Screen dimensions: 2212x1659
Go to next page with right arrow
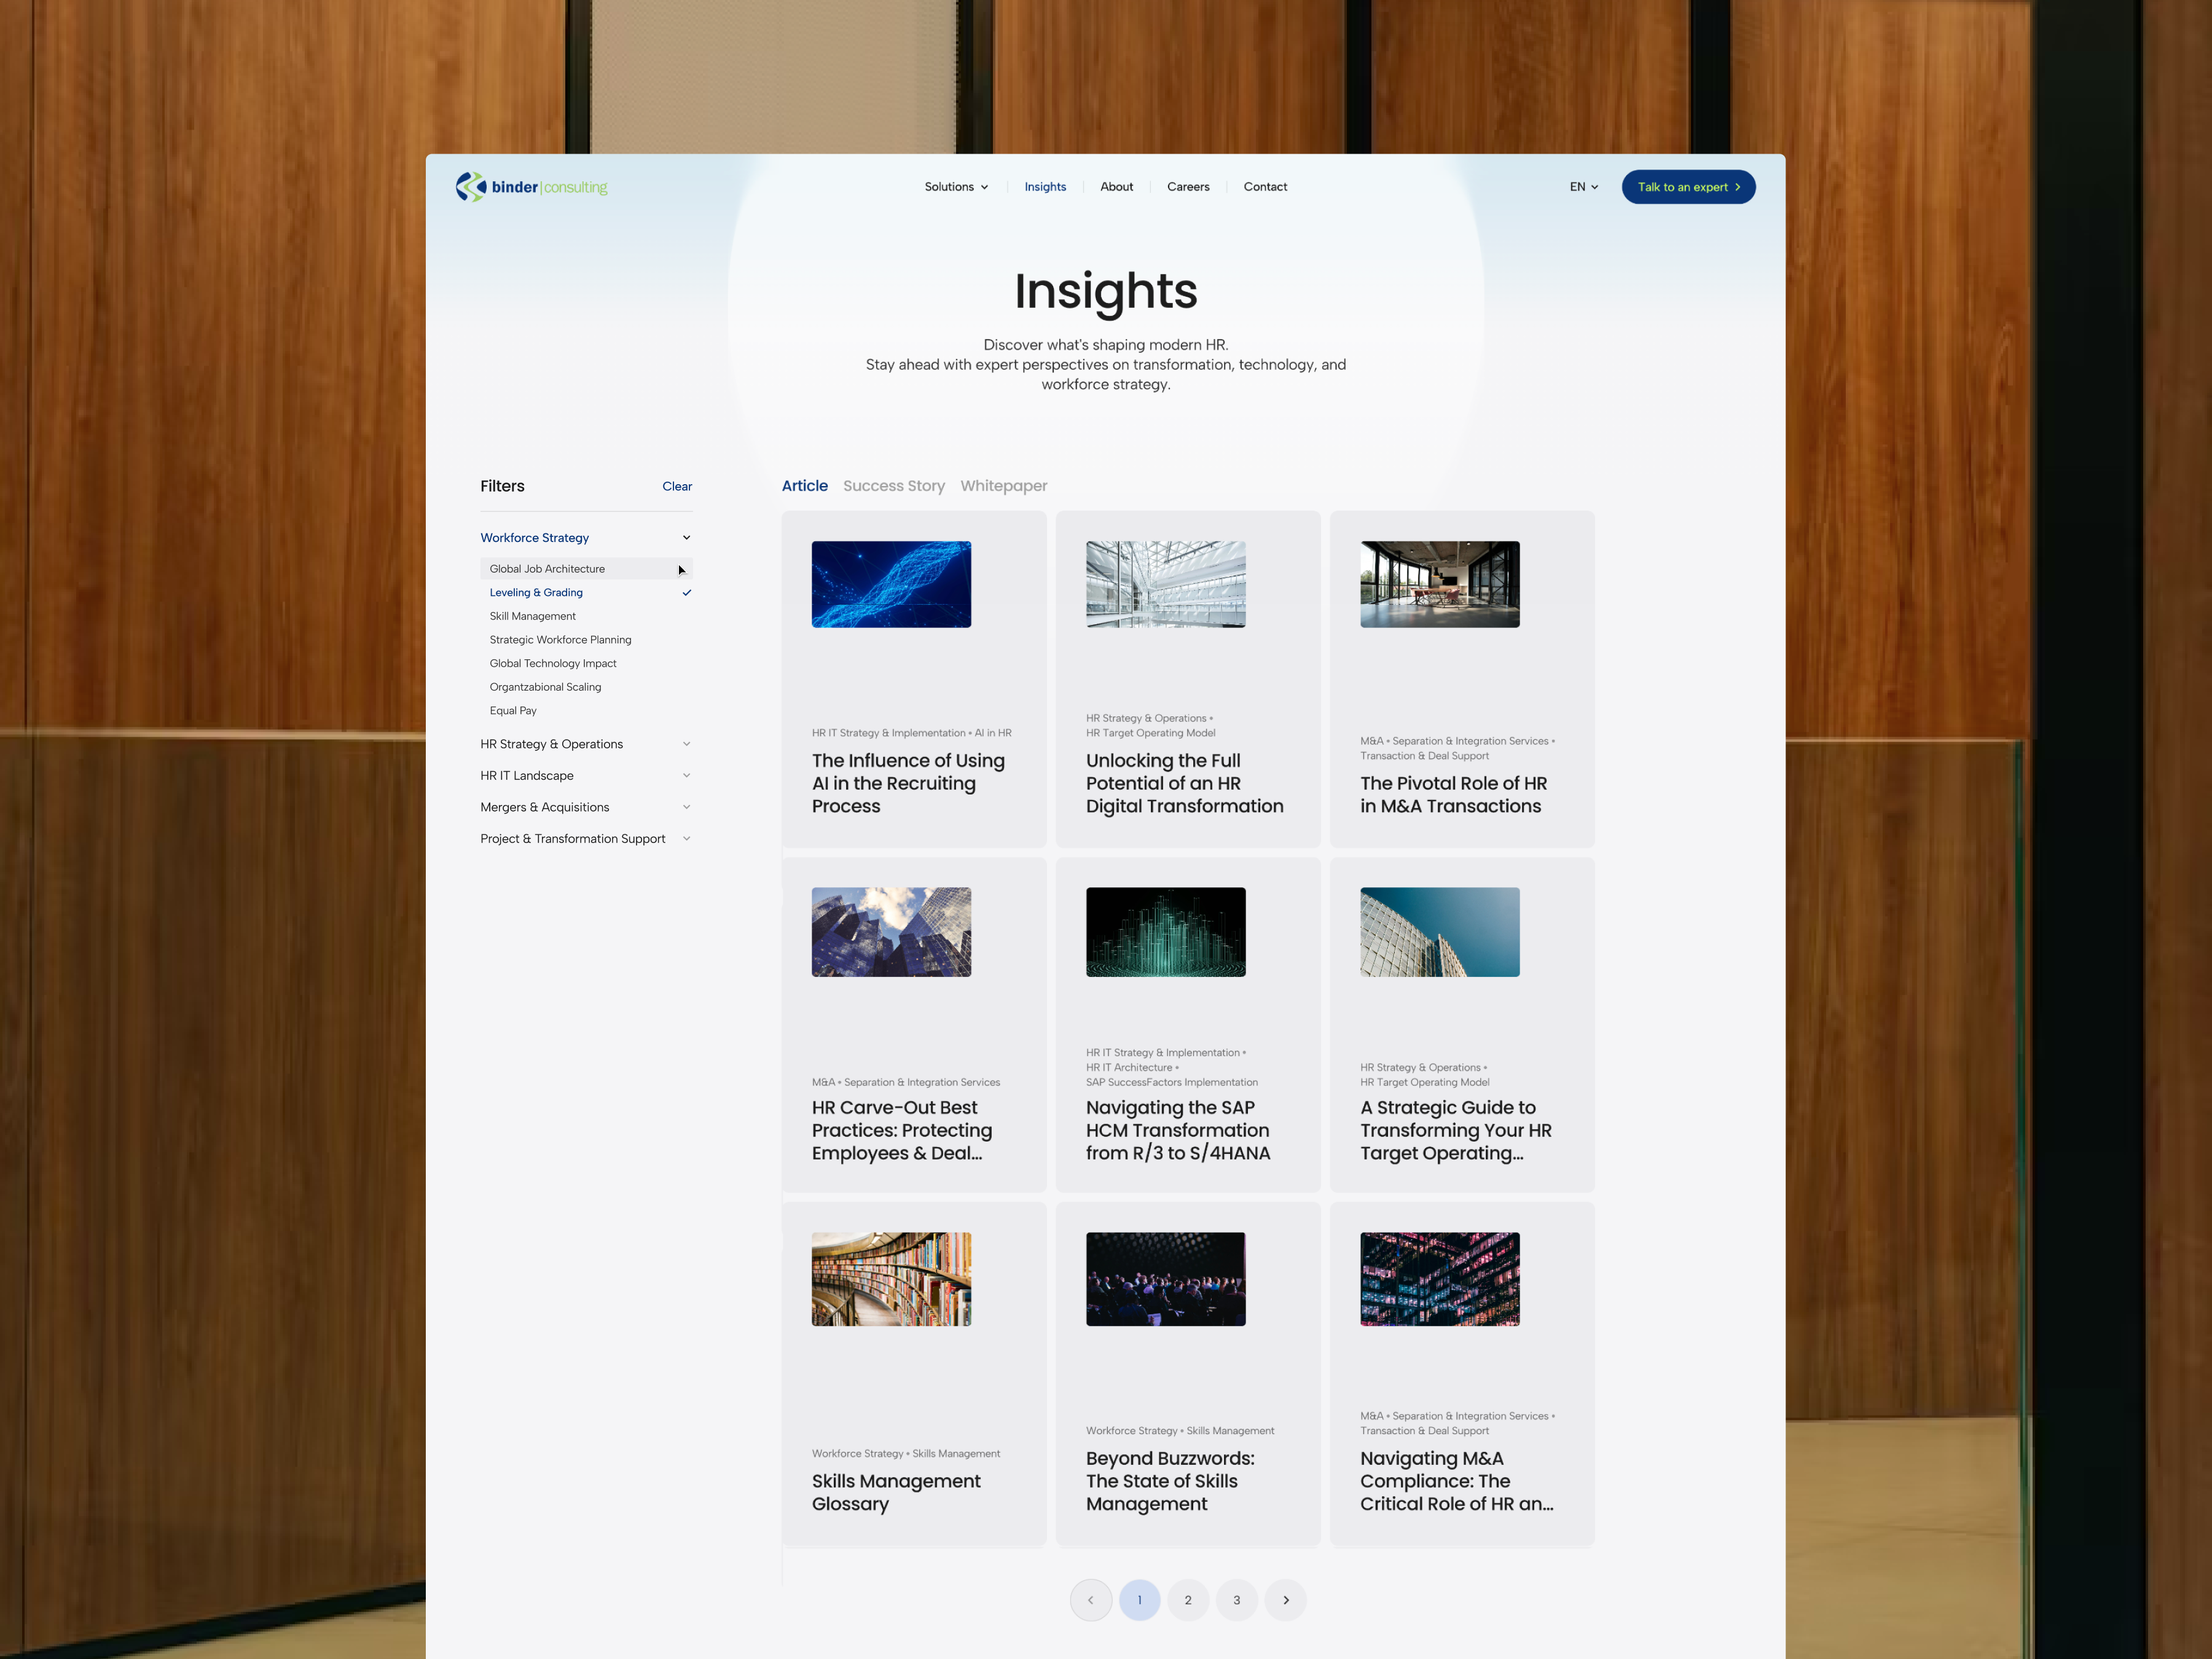point(1286,1600)
